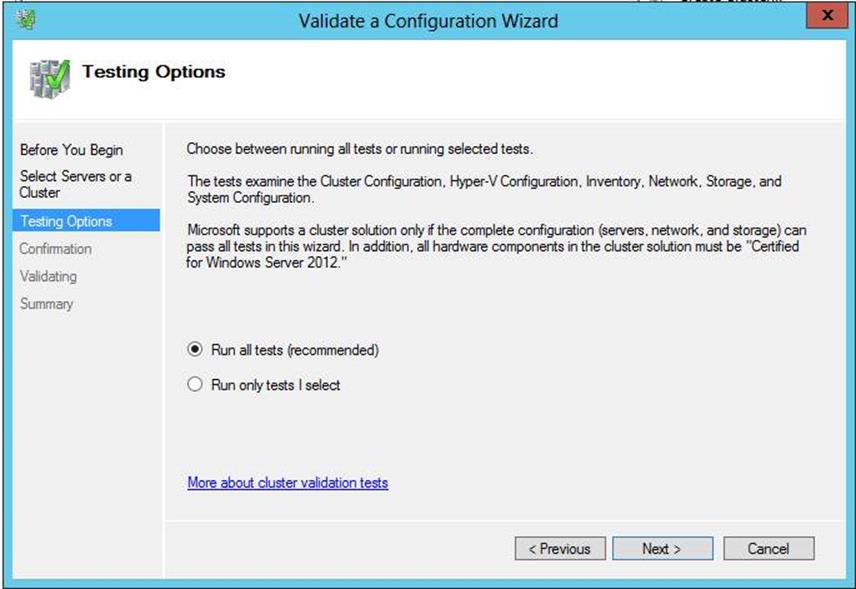Click the Run all tests label text

point(295,350)
